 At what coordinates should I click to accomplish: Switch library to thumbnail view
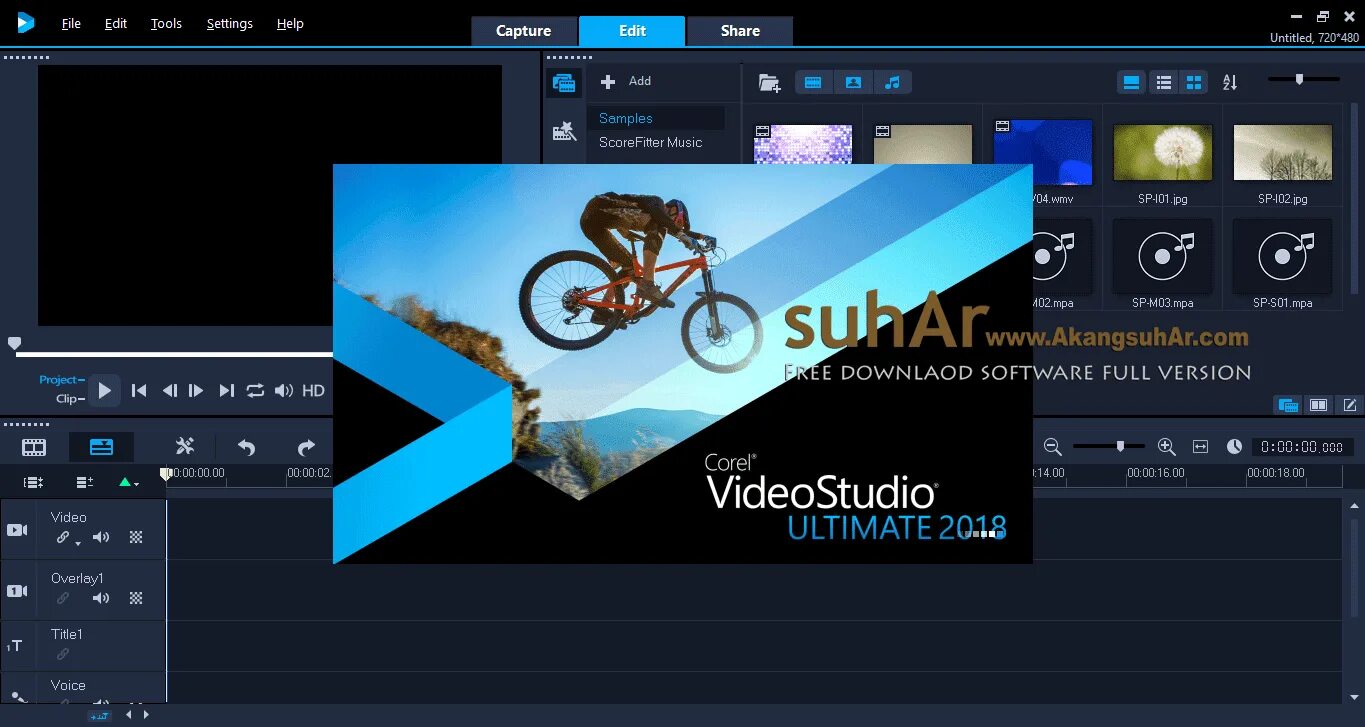point(1194,83)
